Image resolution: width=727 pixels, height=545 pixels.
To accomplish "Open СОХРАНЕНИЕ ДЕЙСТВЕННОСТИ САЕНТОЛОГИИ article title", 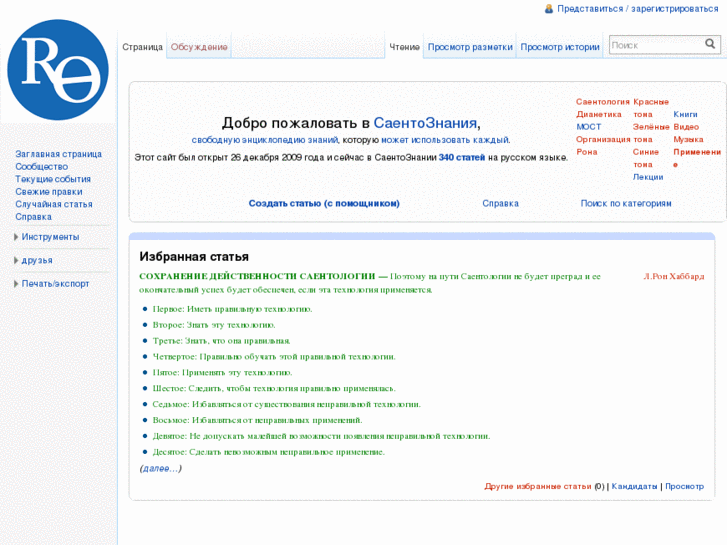I will [x=257, y=276].
